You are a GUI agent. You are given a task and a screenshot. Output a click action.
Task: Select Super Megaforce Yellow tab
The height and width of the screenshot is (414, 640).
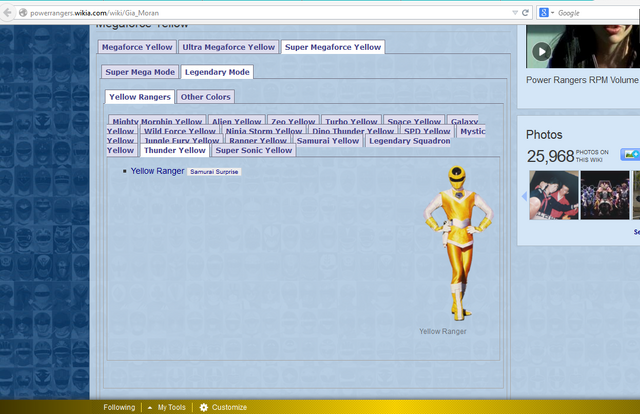[333, 47]
